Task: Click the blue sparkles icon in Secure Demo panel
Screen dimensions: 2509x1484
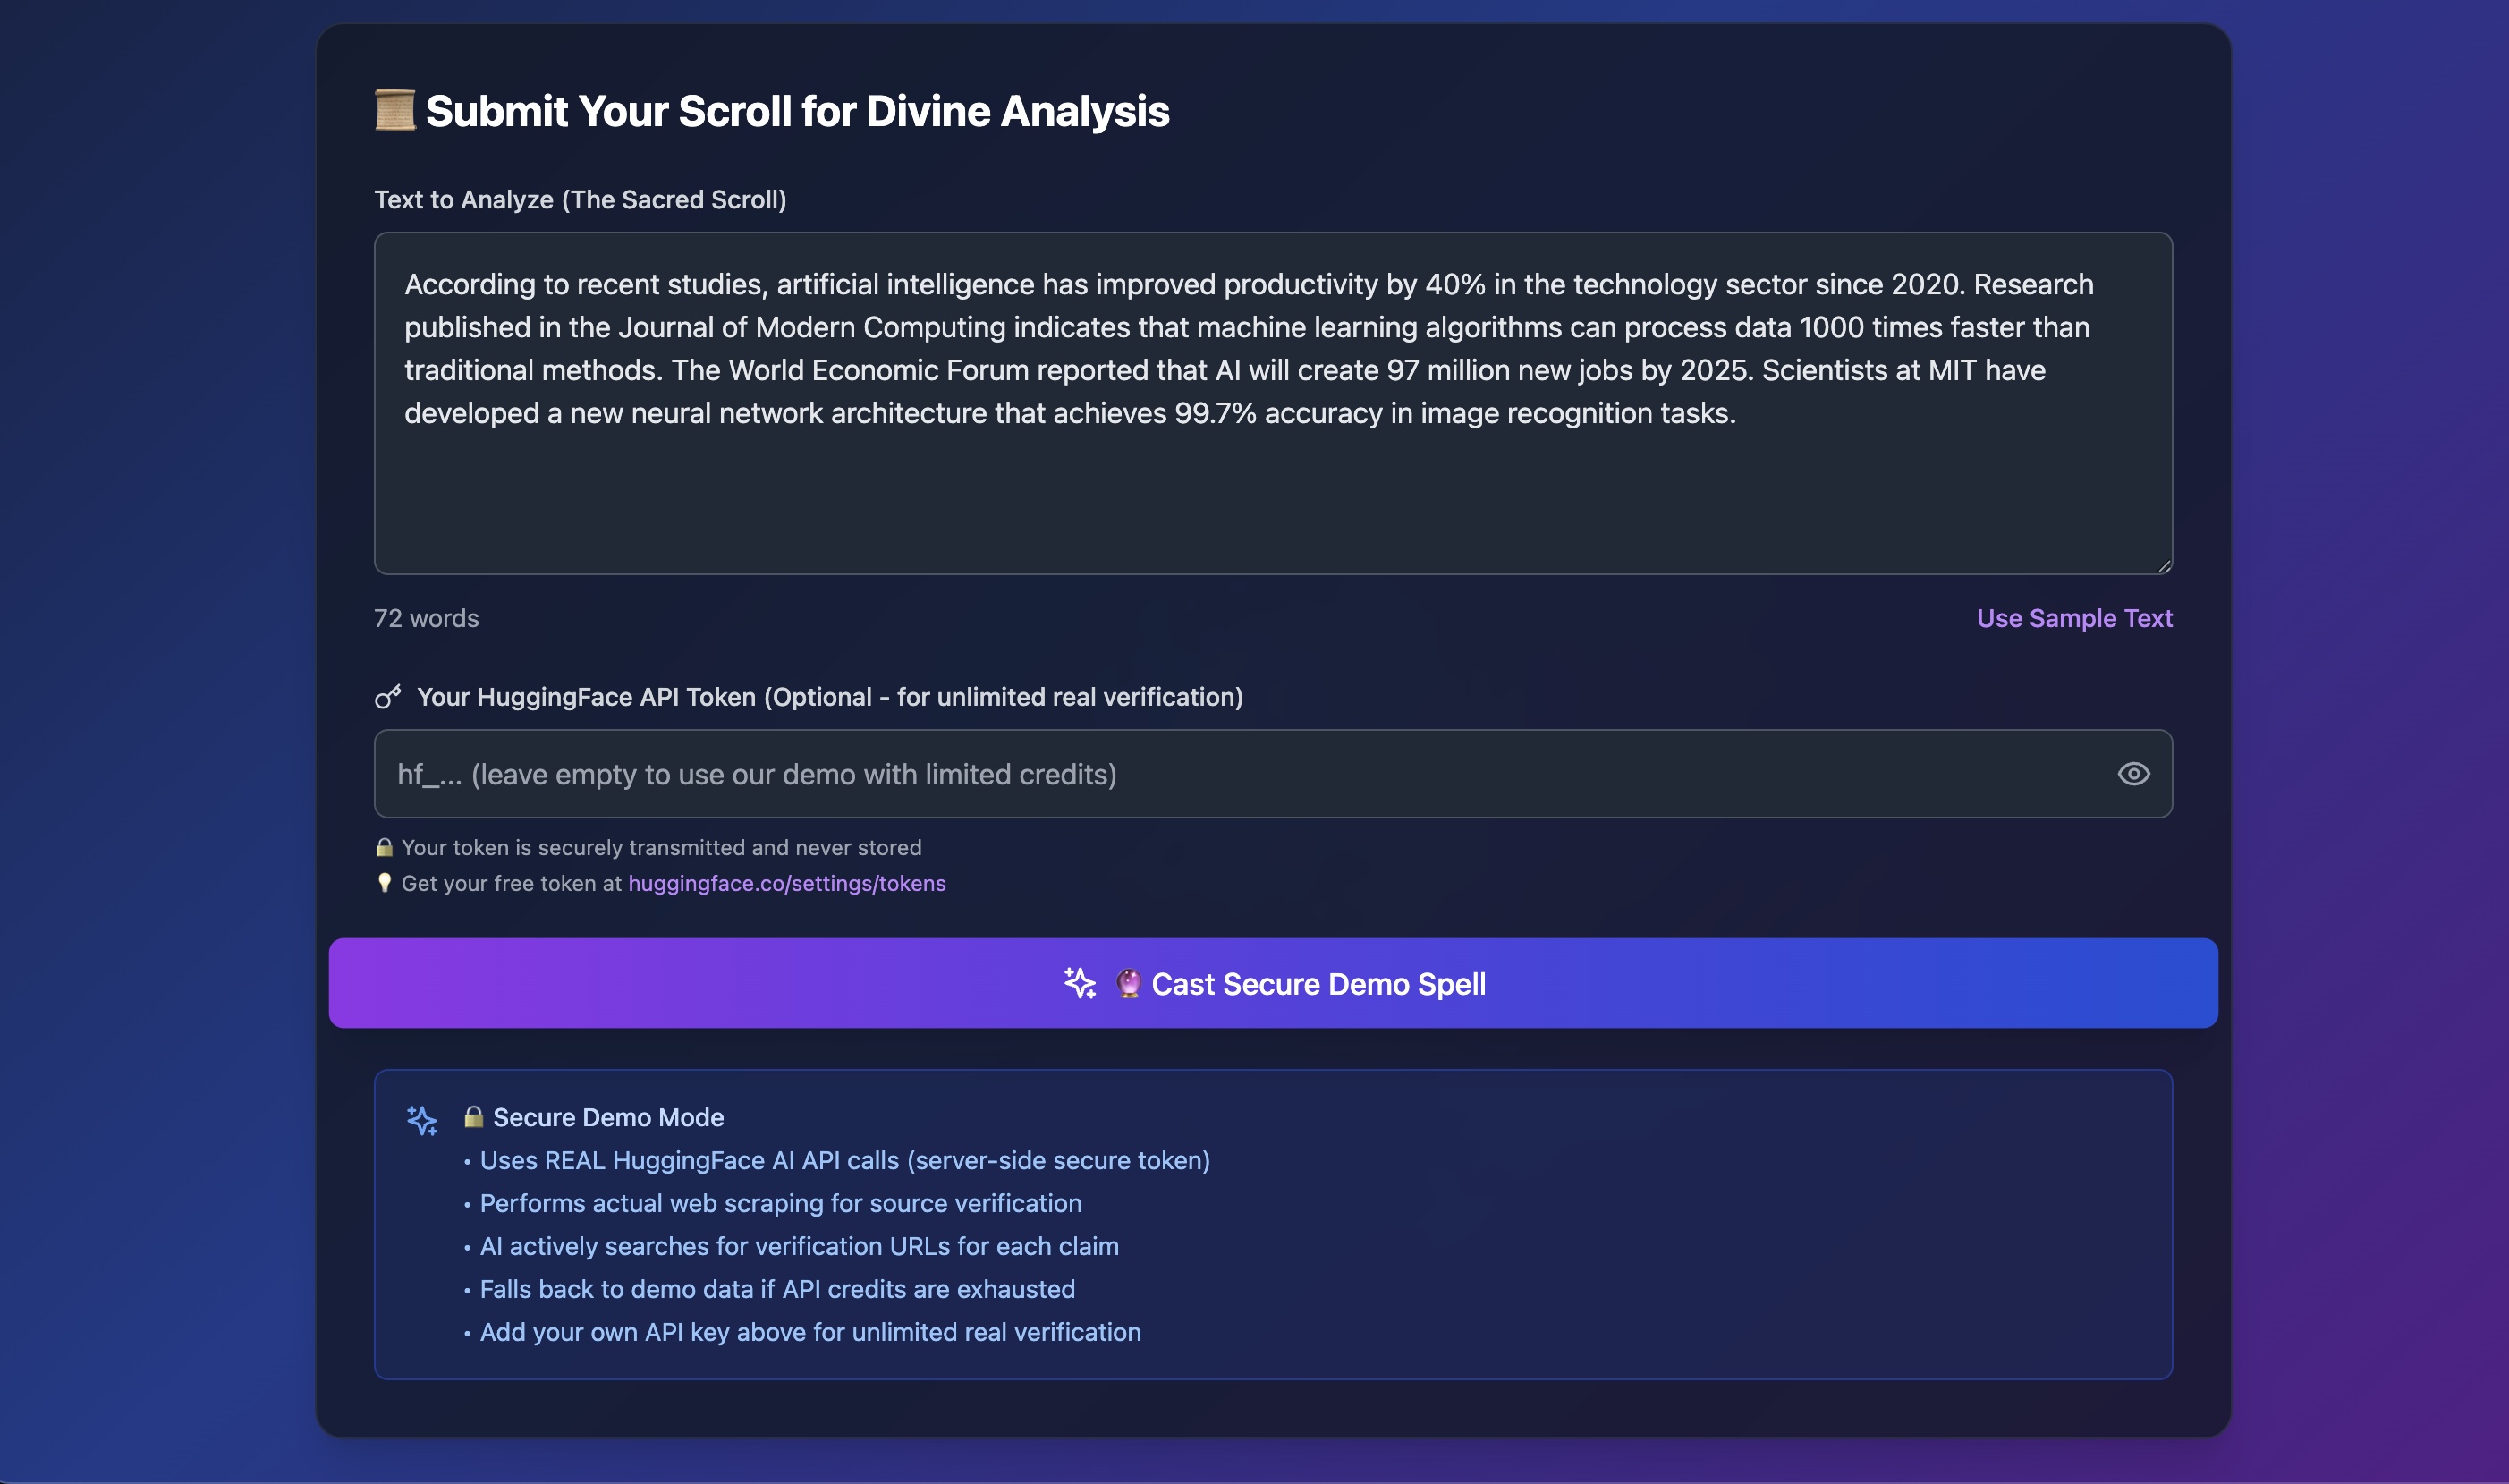Action: 422,1120
